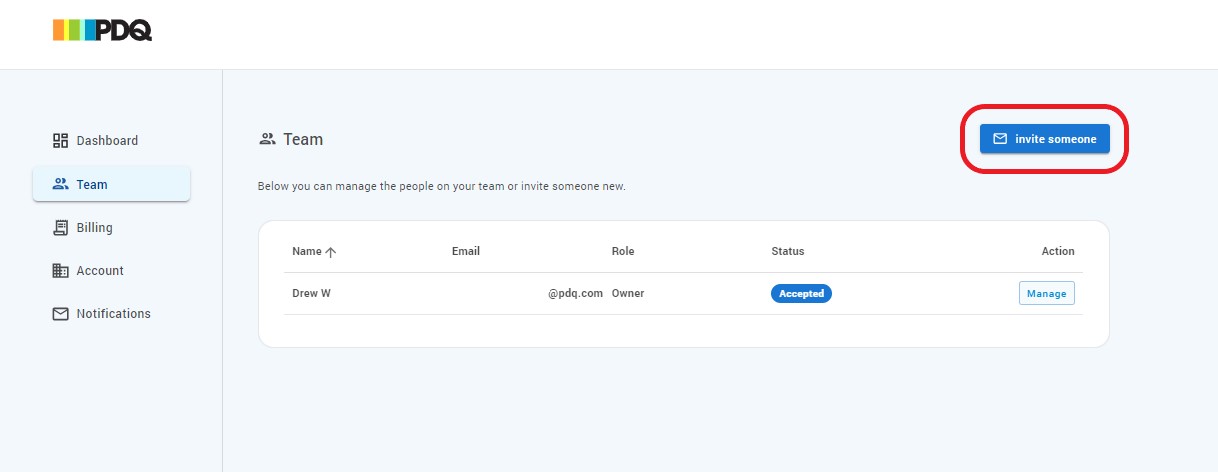Click the PDQ logo

click(x=102, y=31)
